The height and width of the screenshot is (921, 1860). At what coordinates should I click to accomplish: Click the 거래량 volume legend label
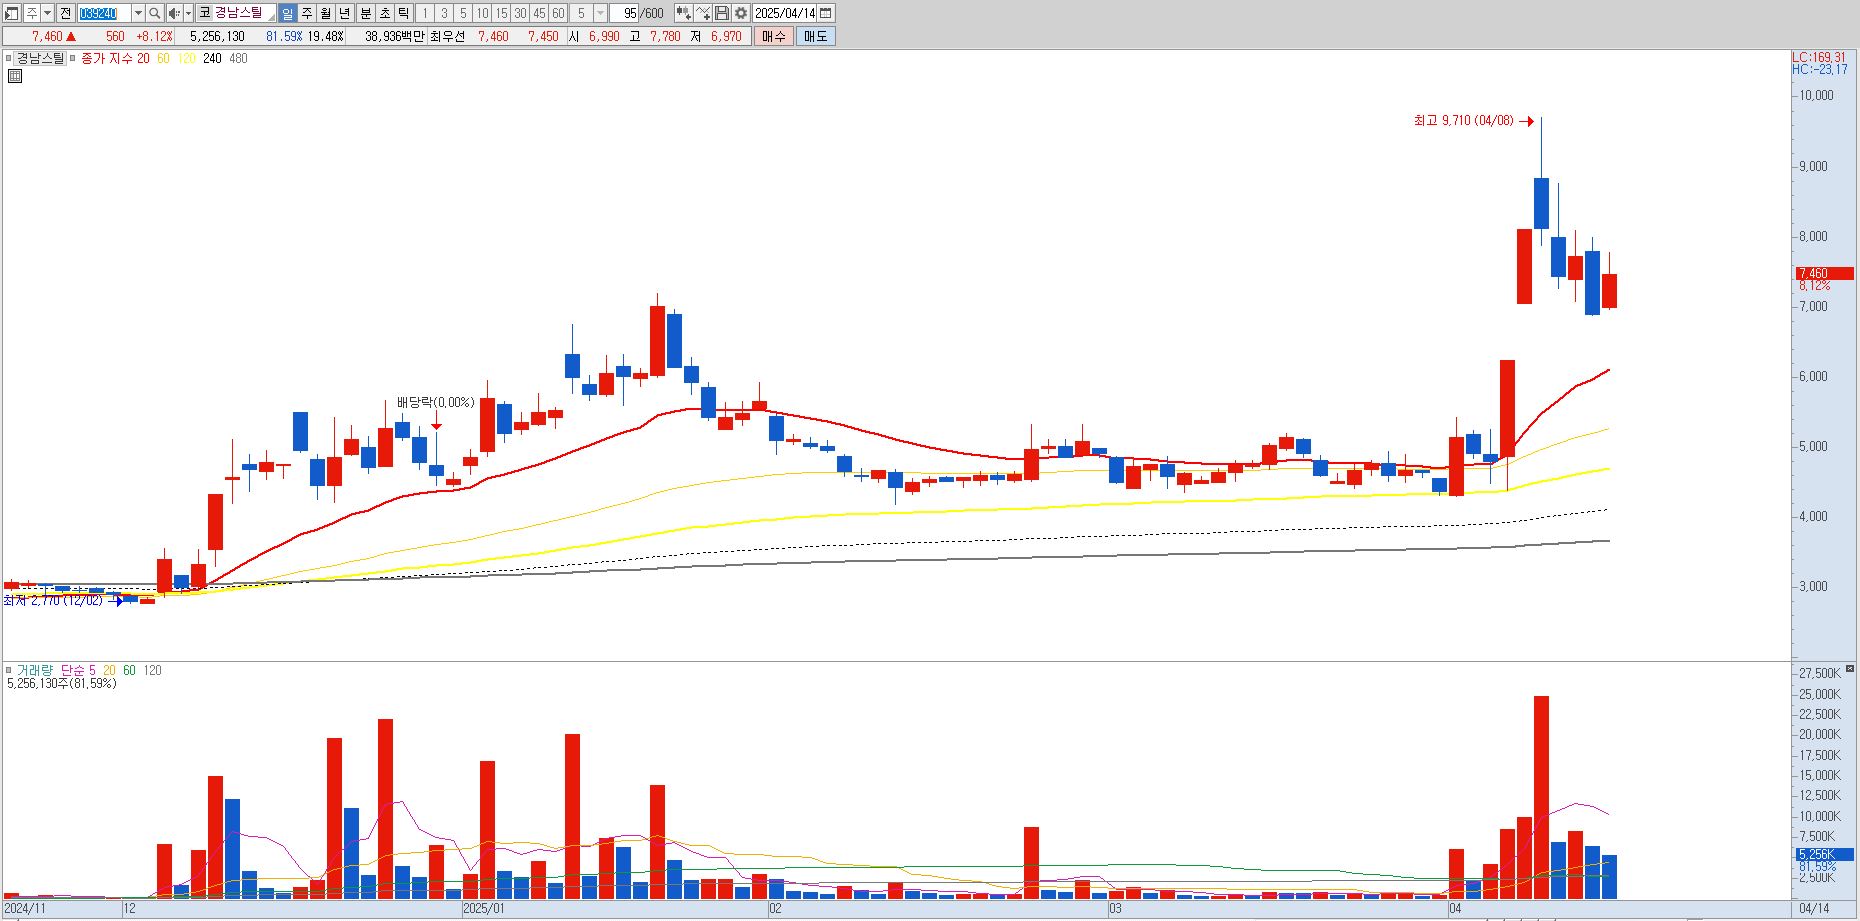point(35,670)
